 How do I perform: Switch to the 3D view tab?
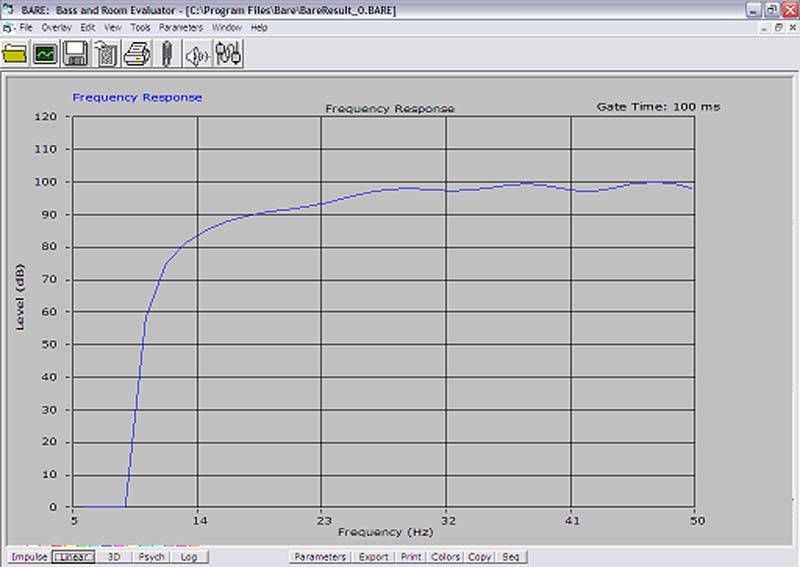[114, 557]
